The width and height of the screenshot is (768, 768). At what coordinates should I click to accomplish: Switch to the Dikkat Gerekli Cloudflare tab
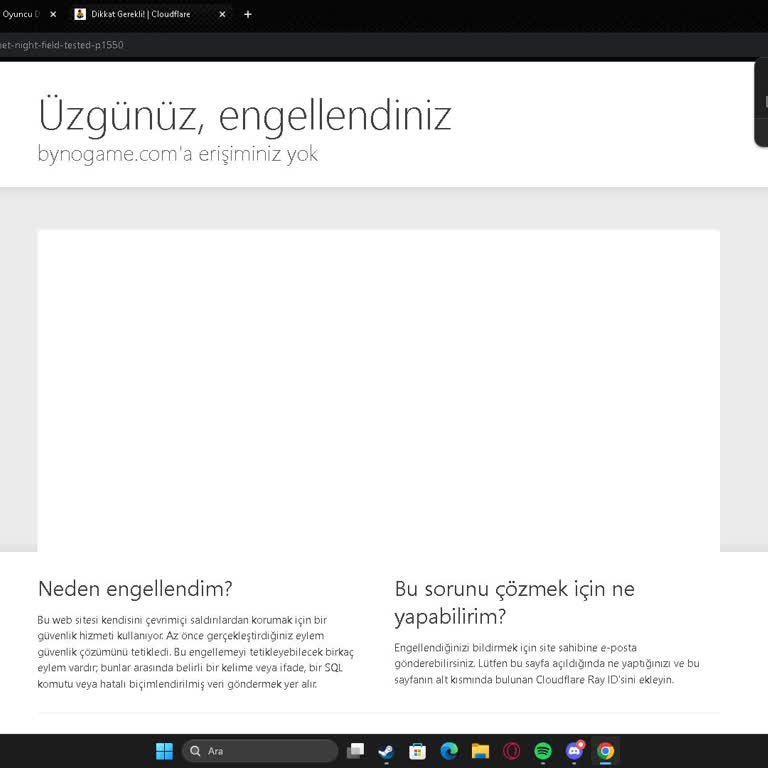pyautogui.click(x=150, y=14)
